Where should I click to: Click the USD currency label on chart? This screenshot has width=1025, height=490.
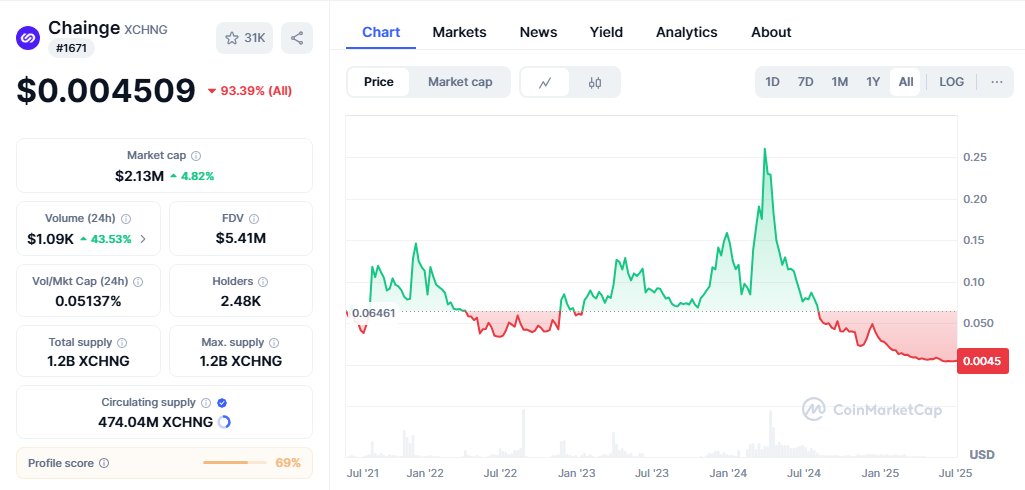pos(982,455)
